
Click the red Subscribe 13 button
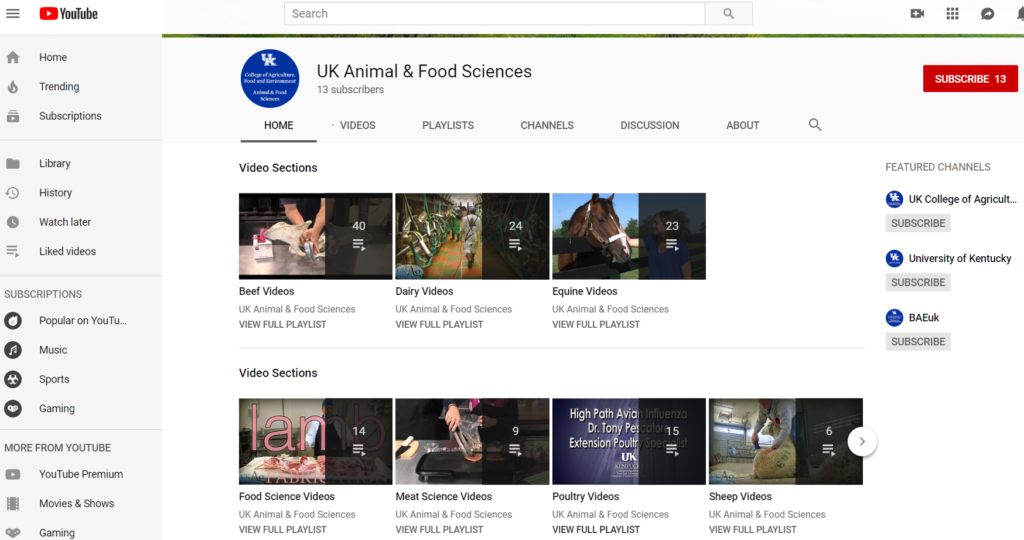970,79
